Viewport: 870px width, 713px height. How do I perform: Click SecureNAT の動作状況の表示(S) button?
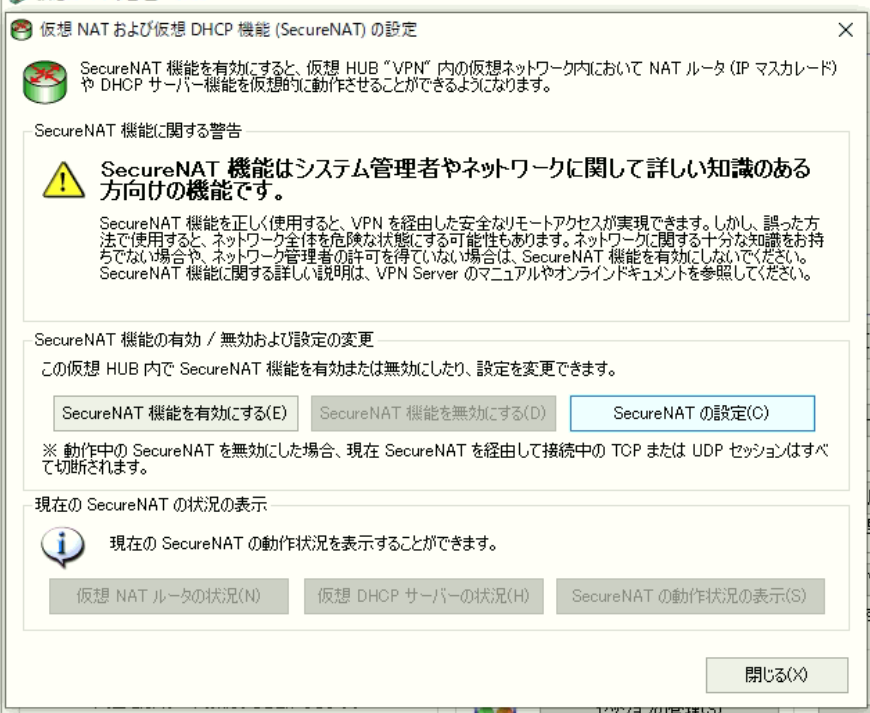click(690, 596)
